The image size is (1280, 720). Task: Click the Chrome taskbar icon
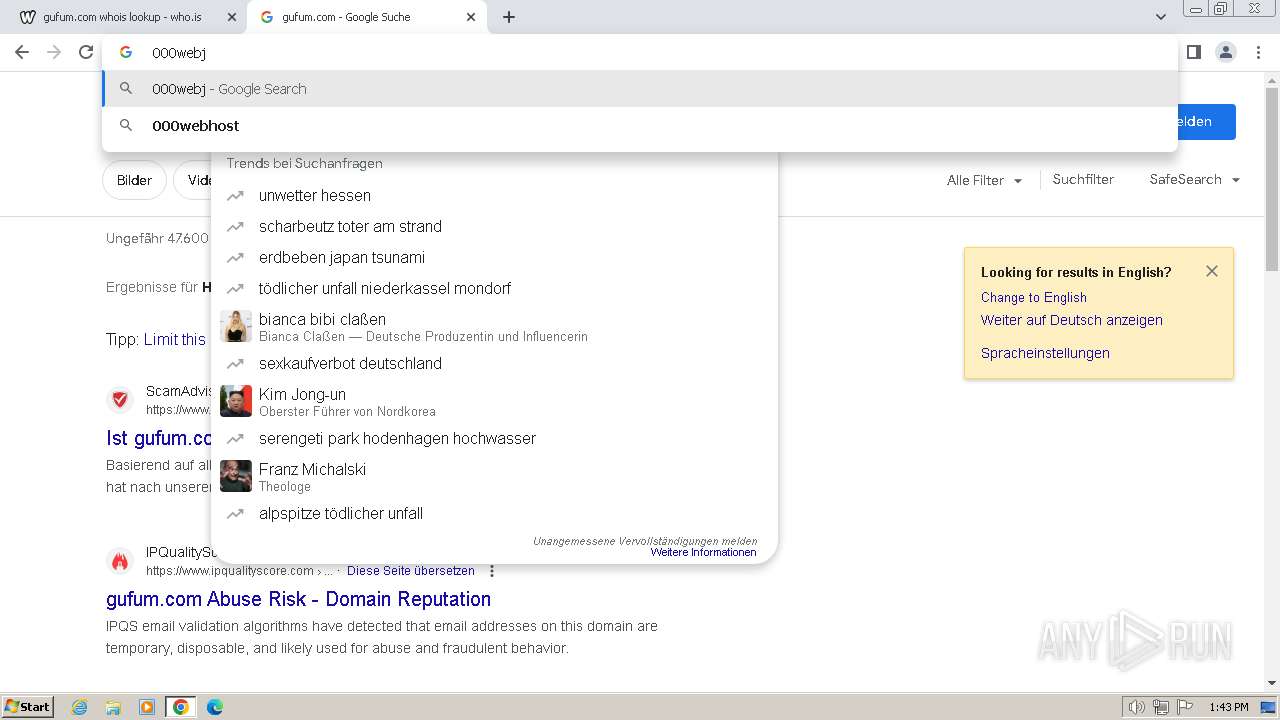[181, 707]
